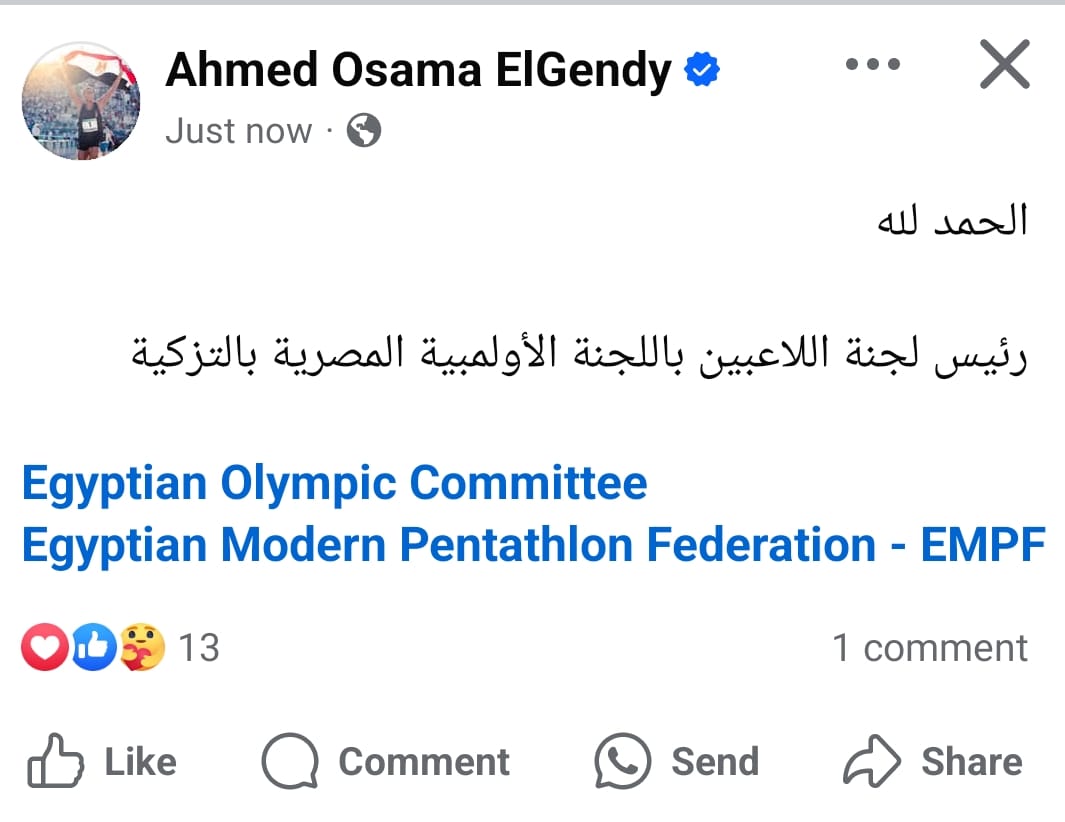Click the heart reaction icon
The height and width of the screenshot is (822, 1065).
point(44,648)
